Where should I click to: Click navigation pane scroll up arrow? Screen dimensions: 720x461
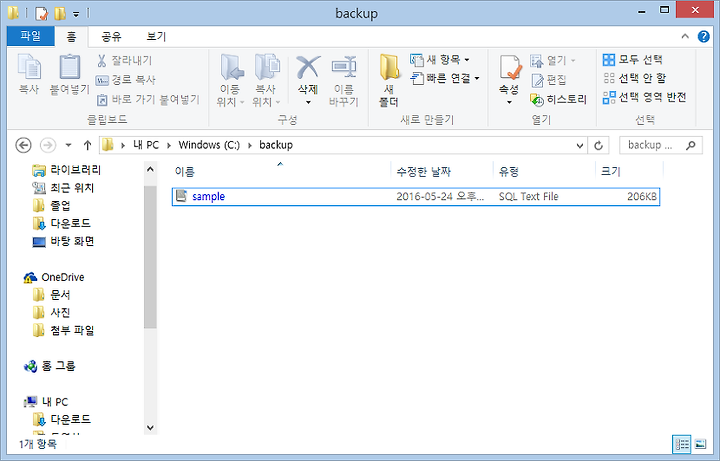click(150, 169)
